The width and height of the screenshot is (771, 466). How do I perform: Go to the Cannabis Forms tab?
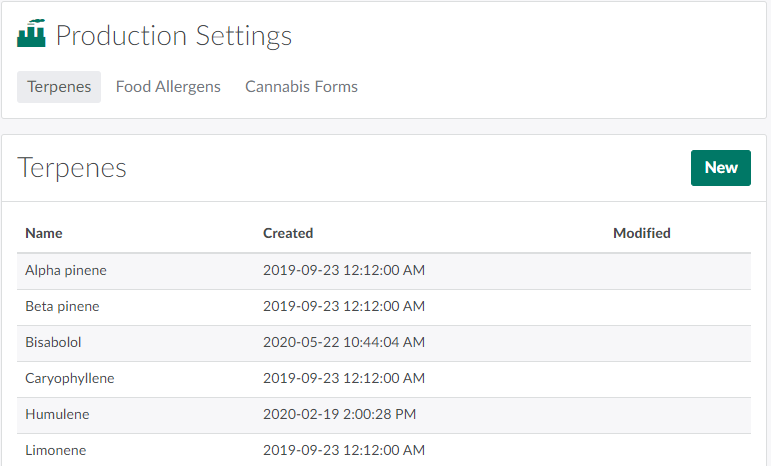pos(301,87)
